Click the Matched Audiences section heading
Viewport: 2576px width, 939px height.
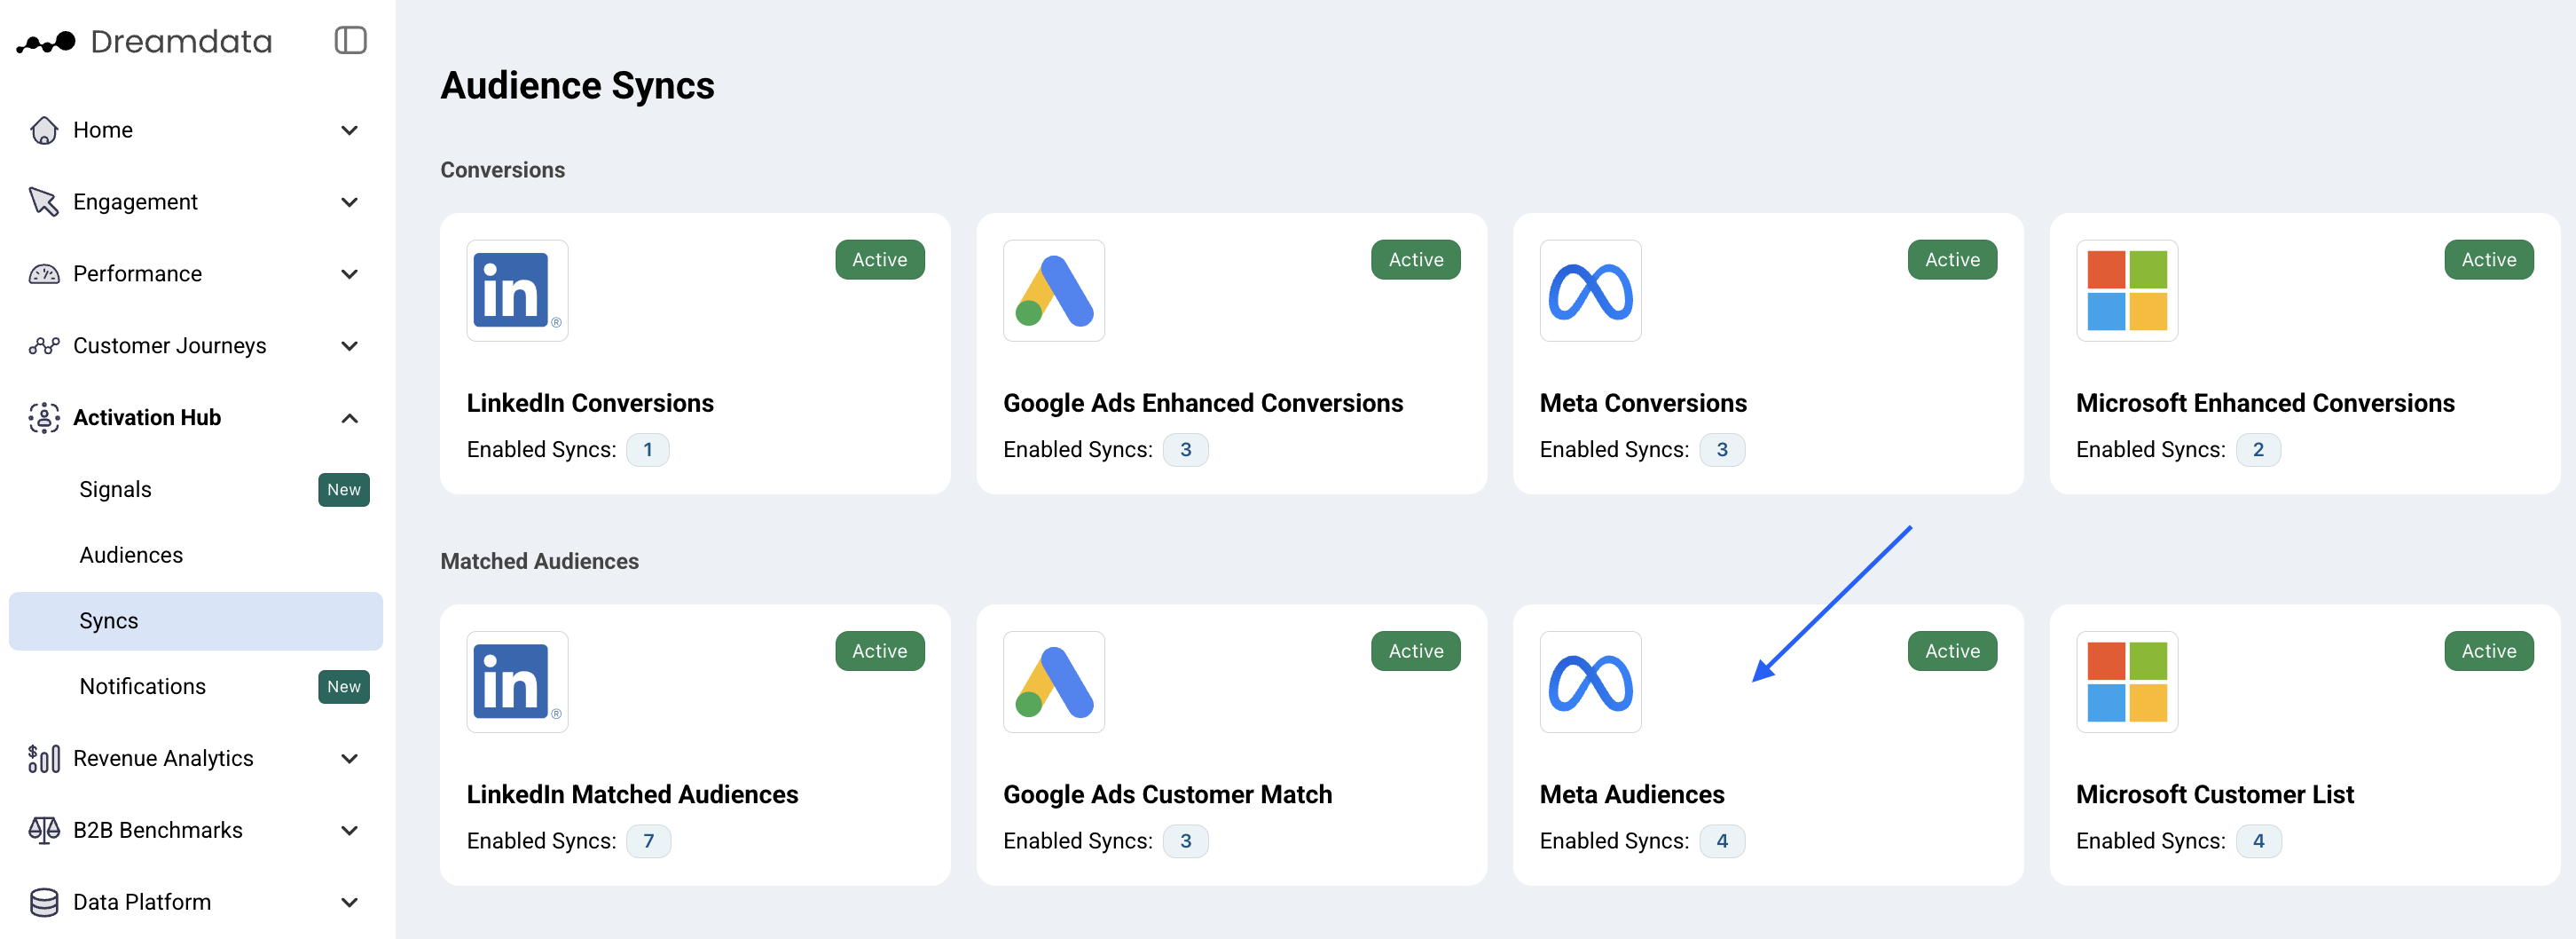tap(540, 561)
